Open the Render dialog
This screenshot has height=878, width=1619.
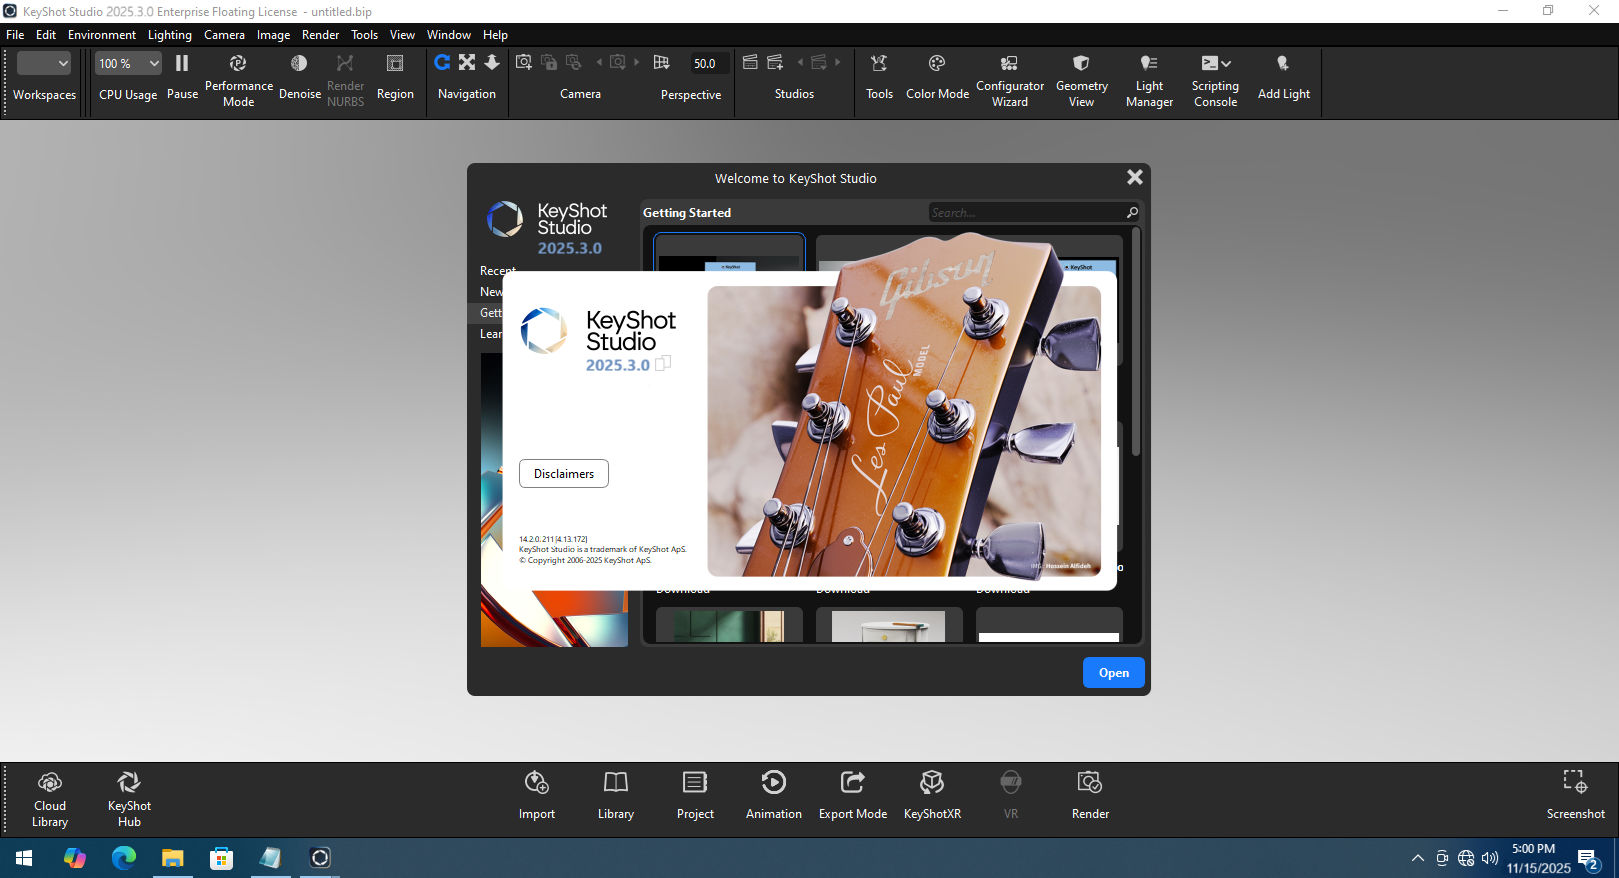[x=1090, y=796]
